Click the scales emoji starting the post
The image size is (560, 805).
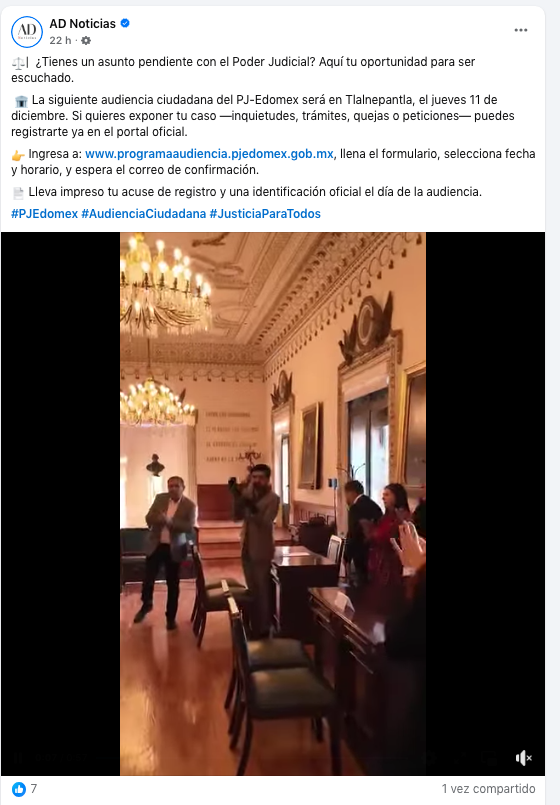(20, 64)
